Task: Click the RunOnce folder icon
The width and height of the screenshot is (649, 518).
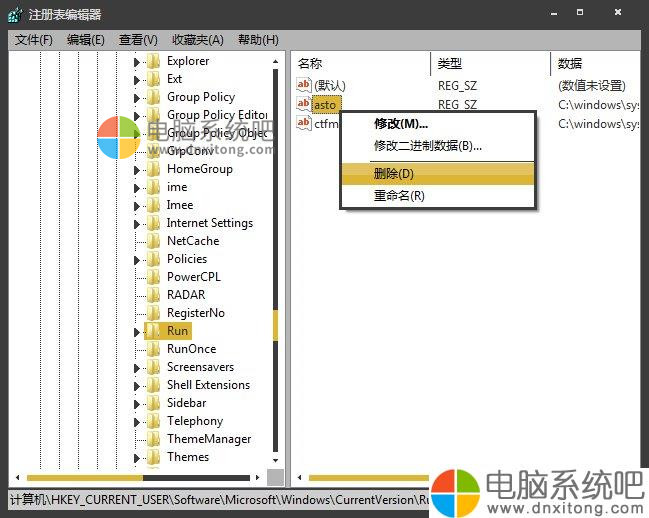Action: [154, 349]
